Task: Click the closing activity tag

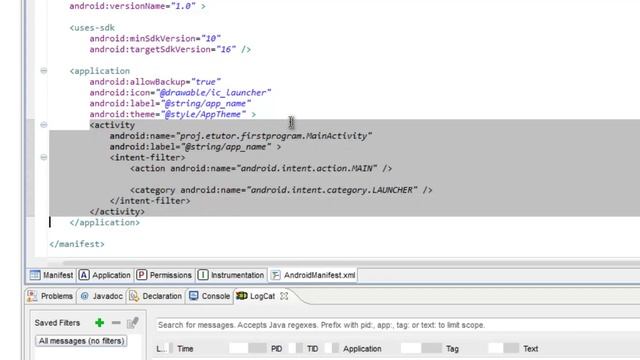Action: pos(117,211)
